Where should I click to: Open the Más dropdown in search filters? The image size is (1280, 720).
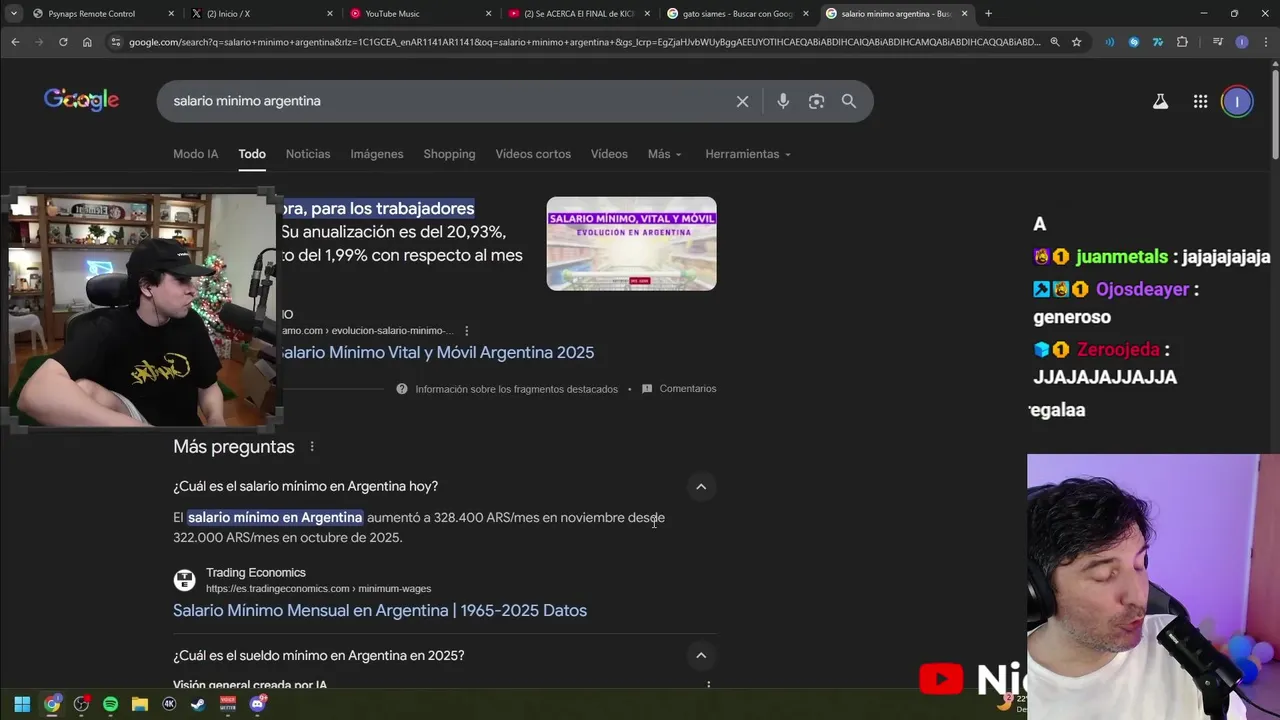[x=664, y=154]
